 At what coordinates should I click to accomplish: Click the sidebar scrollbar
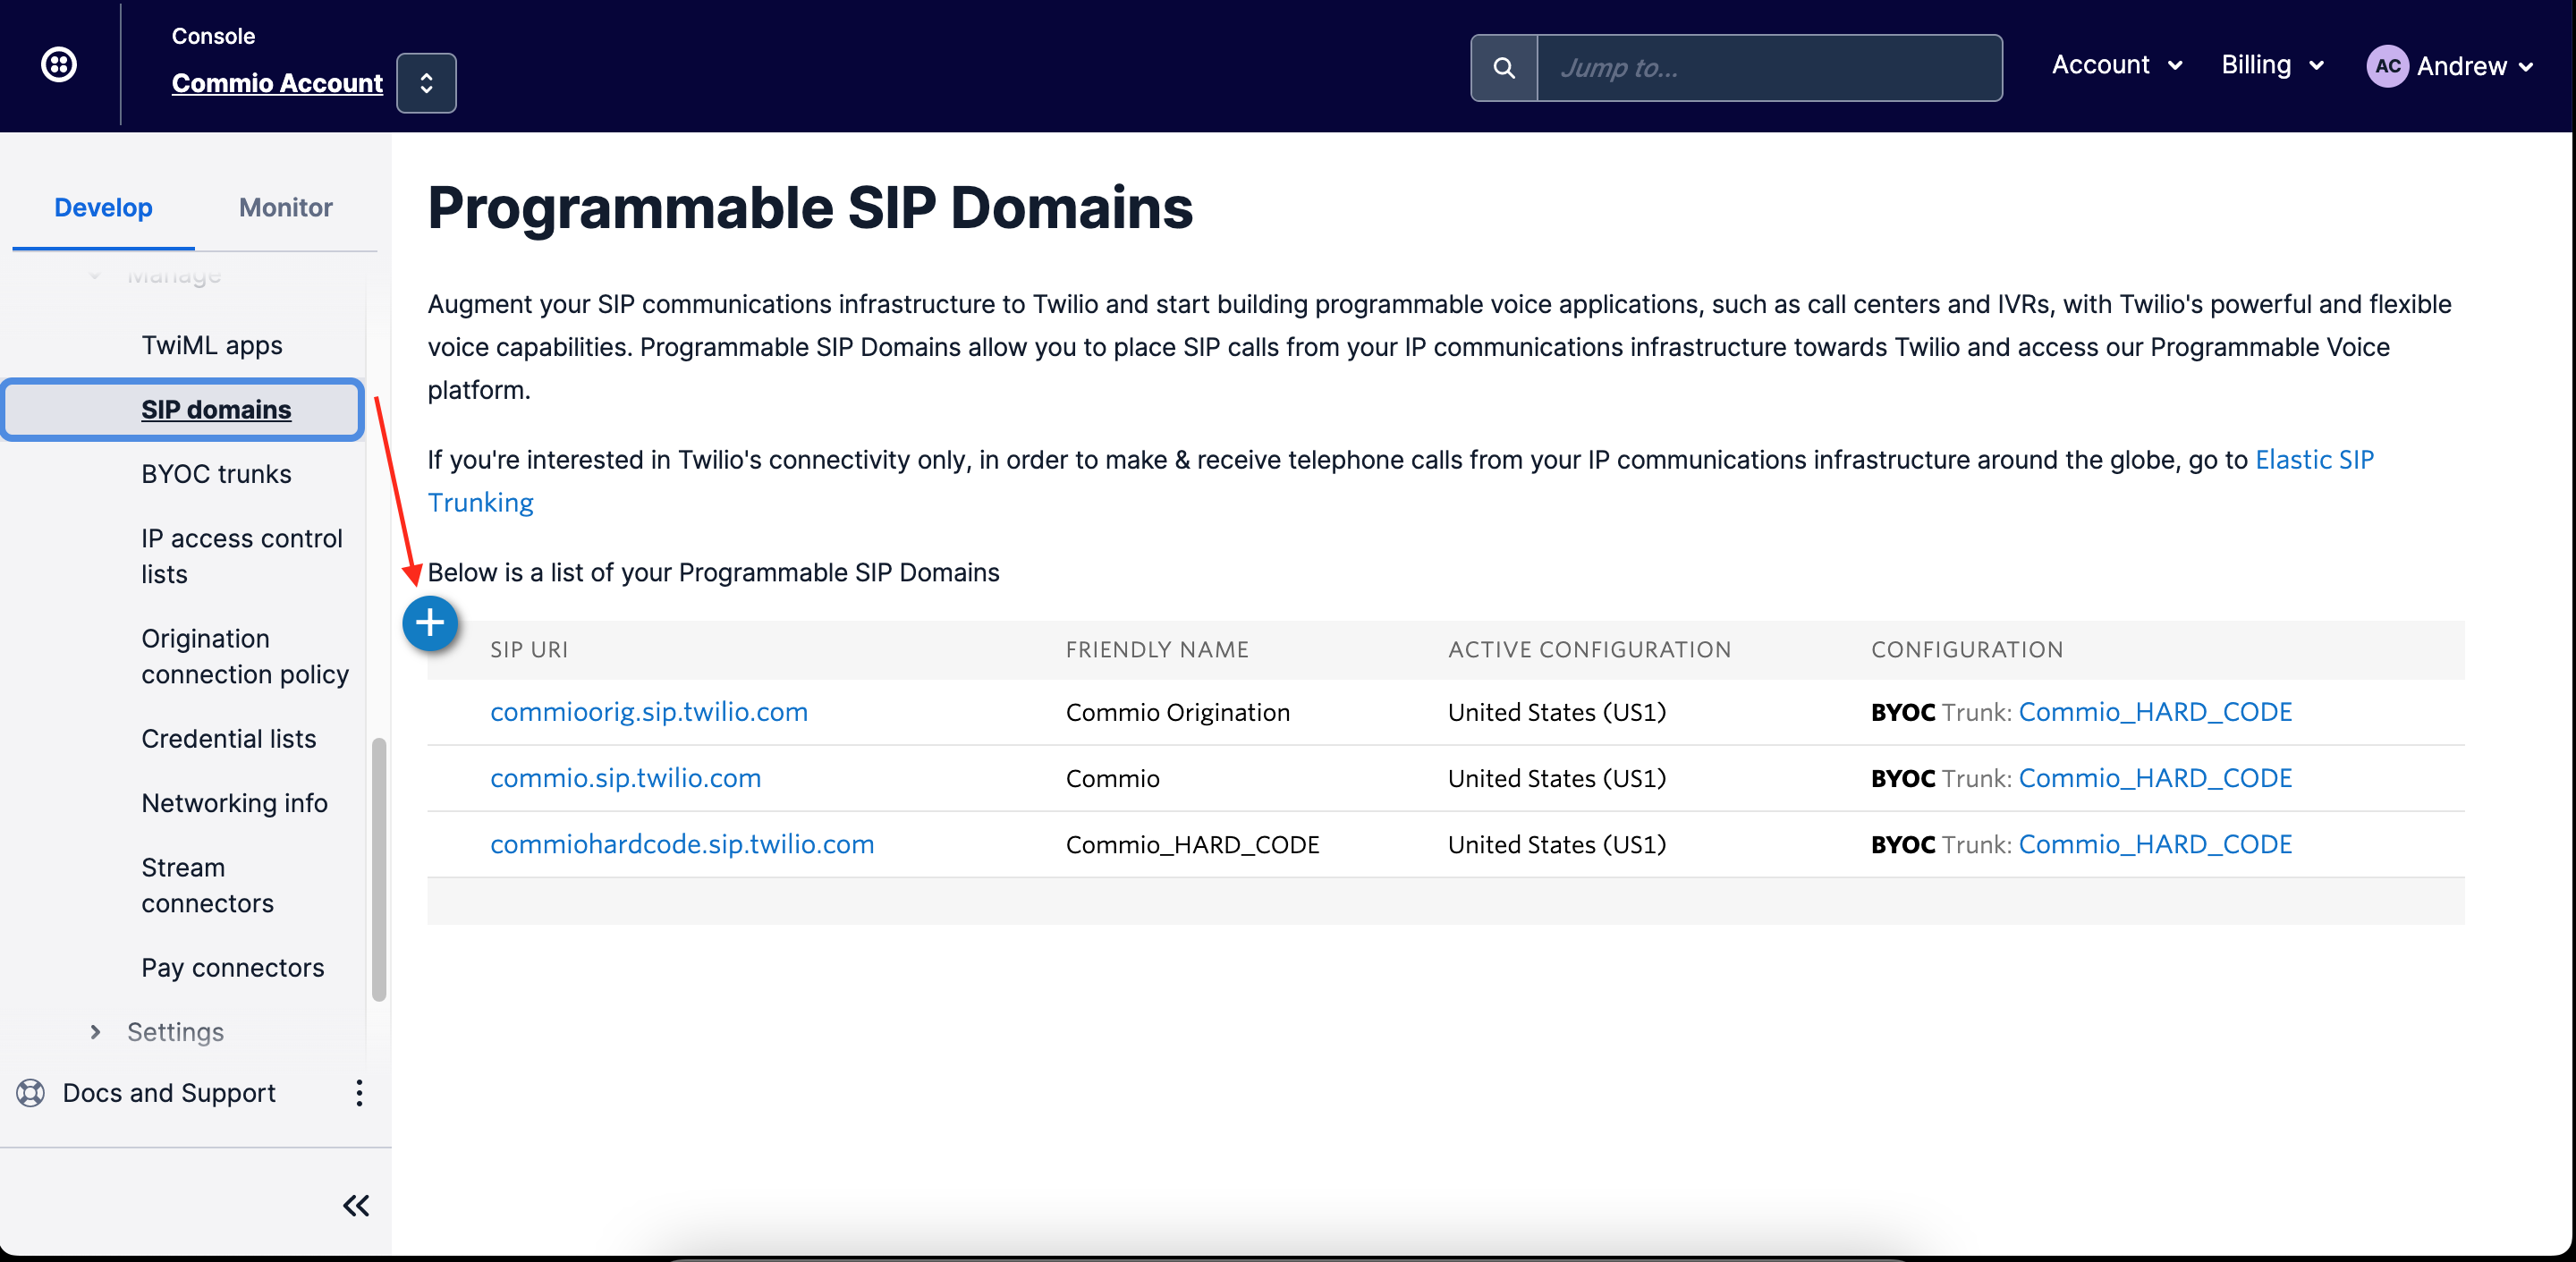(x=379, y=869)
